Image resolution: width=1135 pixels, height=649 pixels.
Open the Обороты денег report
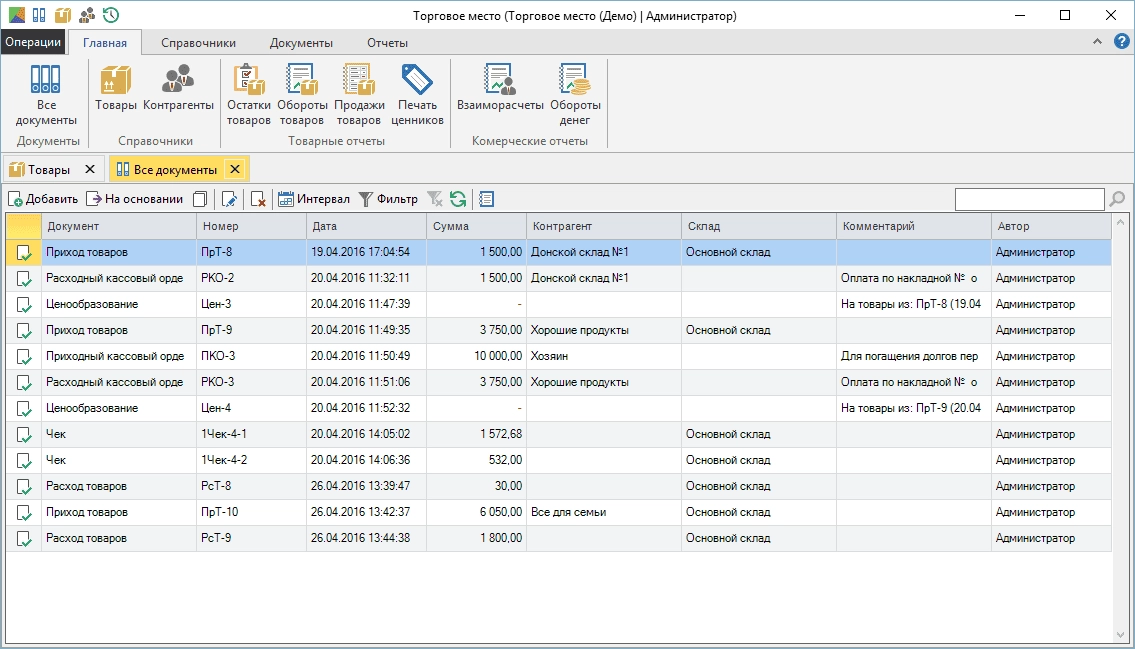tap(575, 95)
